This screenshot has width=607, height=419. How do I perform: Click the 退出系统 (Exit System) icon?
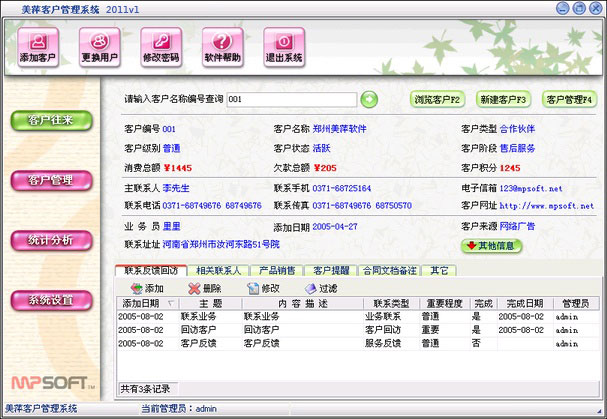(x=283, y=46)
